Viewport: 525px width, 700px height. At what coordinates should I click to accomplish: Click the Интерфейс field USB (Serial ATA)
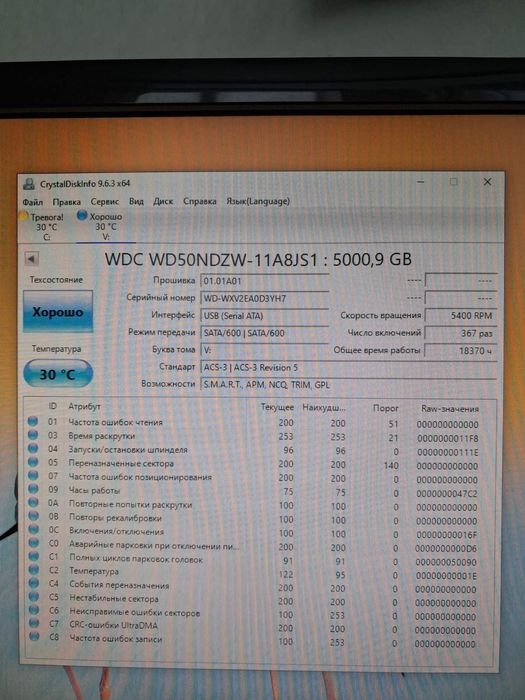click(x=265, y=316)
